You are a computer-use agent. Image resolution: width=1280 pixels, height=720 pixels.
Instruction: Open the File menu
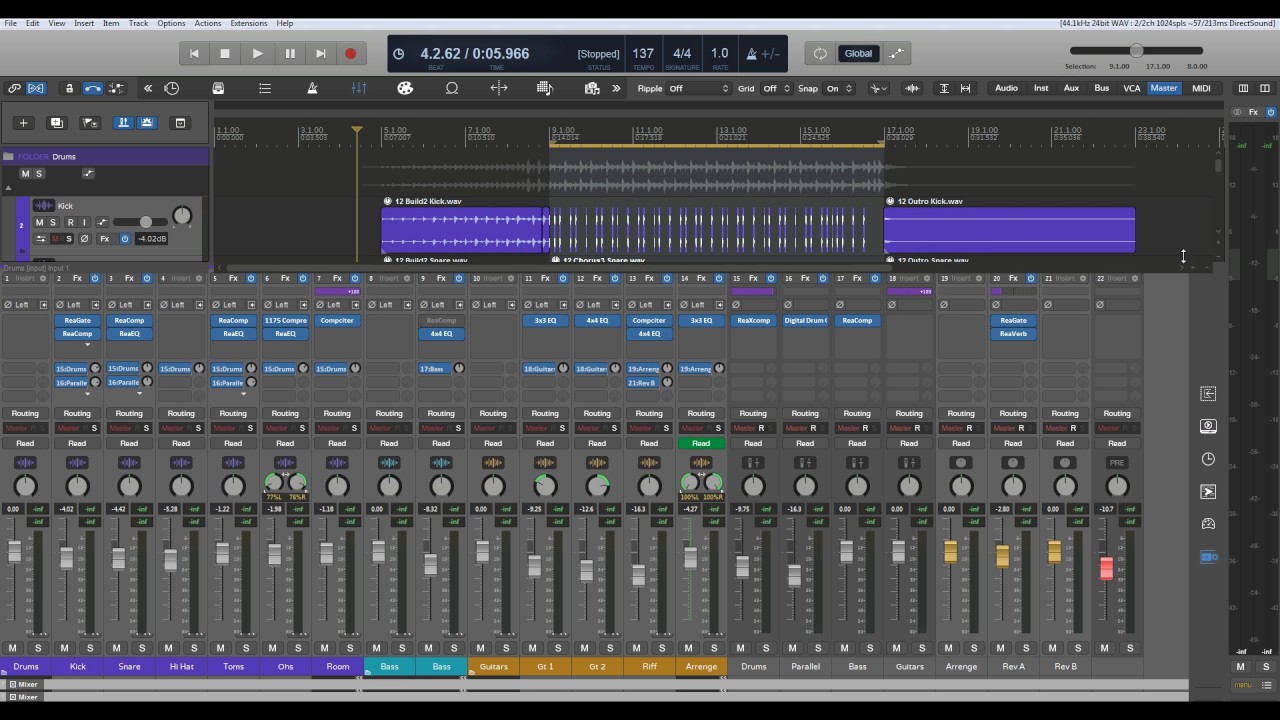click(x=10, y=23)
